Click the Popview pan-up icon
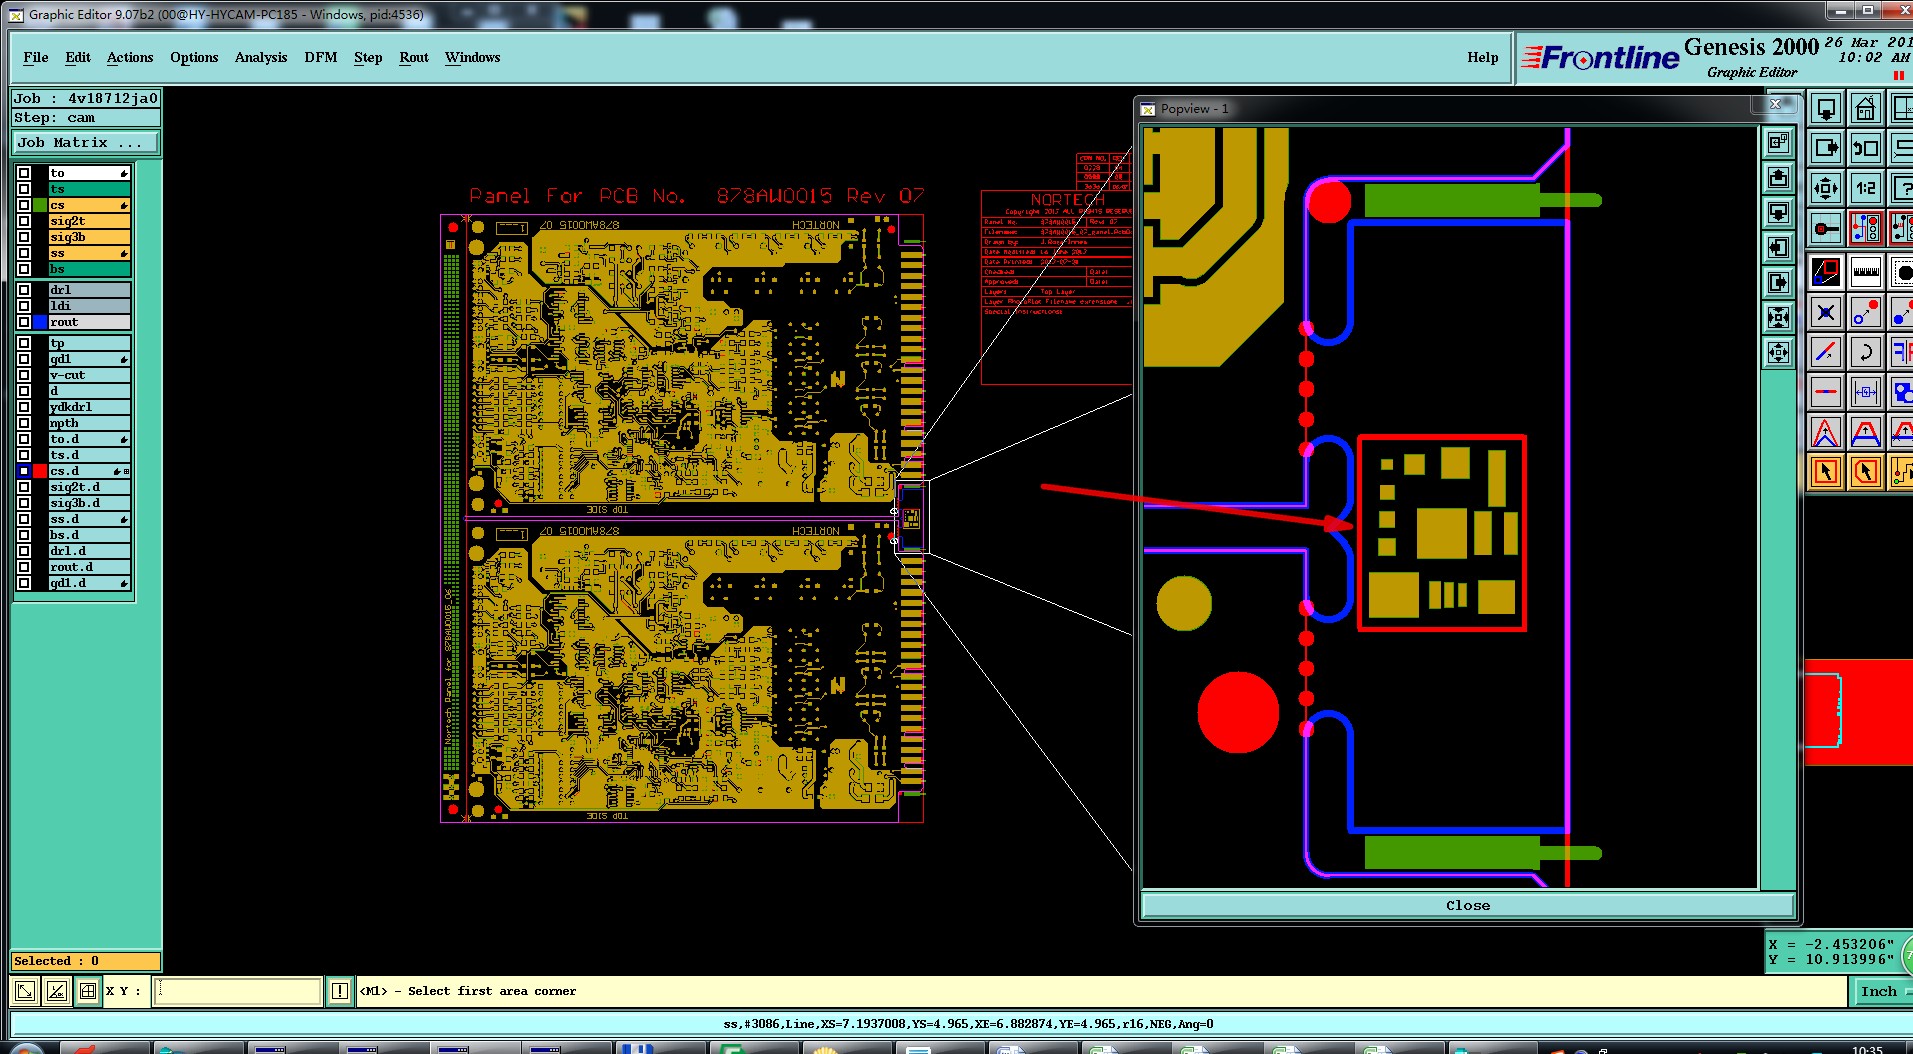This screenshot has height=1054, width=1913. [x=1778, y=178]
